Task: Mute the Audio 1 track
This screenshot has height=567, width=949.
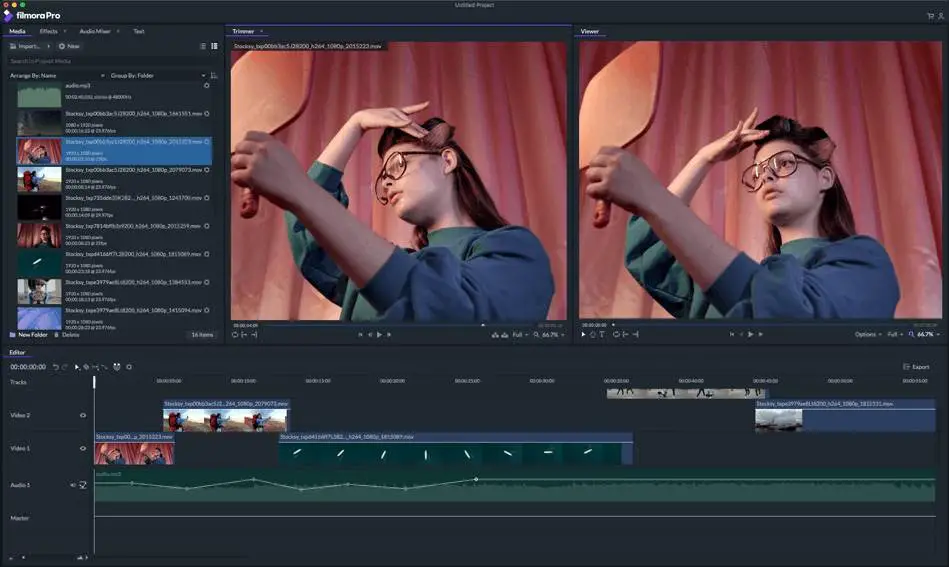Action: pos(73,485)
